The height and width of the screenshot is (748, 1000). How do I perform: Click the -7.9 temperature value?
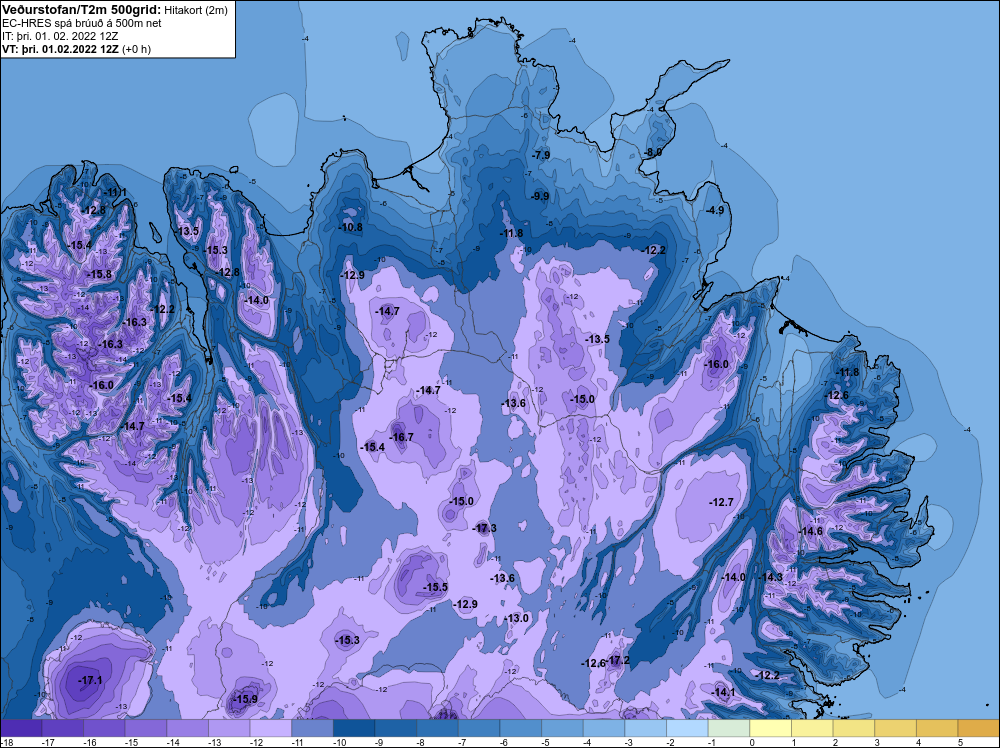(541, 156)
